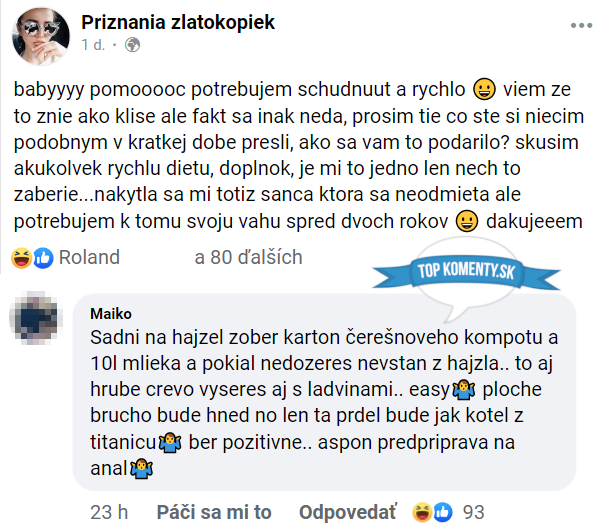Click the comment timestamp "23 h"
This screenshot has width=604, height=531.
point(109,512)
